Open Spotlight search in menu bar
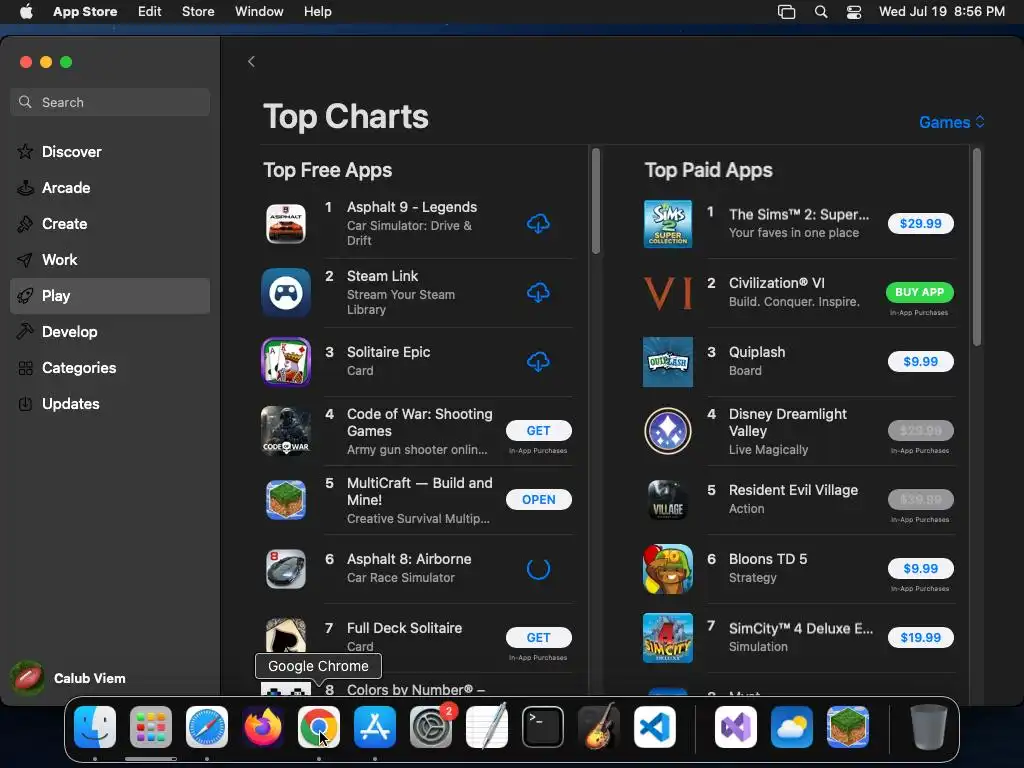Viewport: 1024px width, 768px height. (821, 12)
